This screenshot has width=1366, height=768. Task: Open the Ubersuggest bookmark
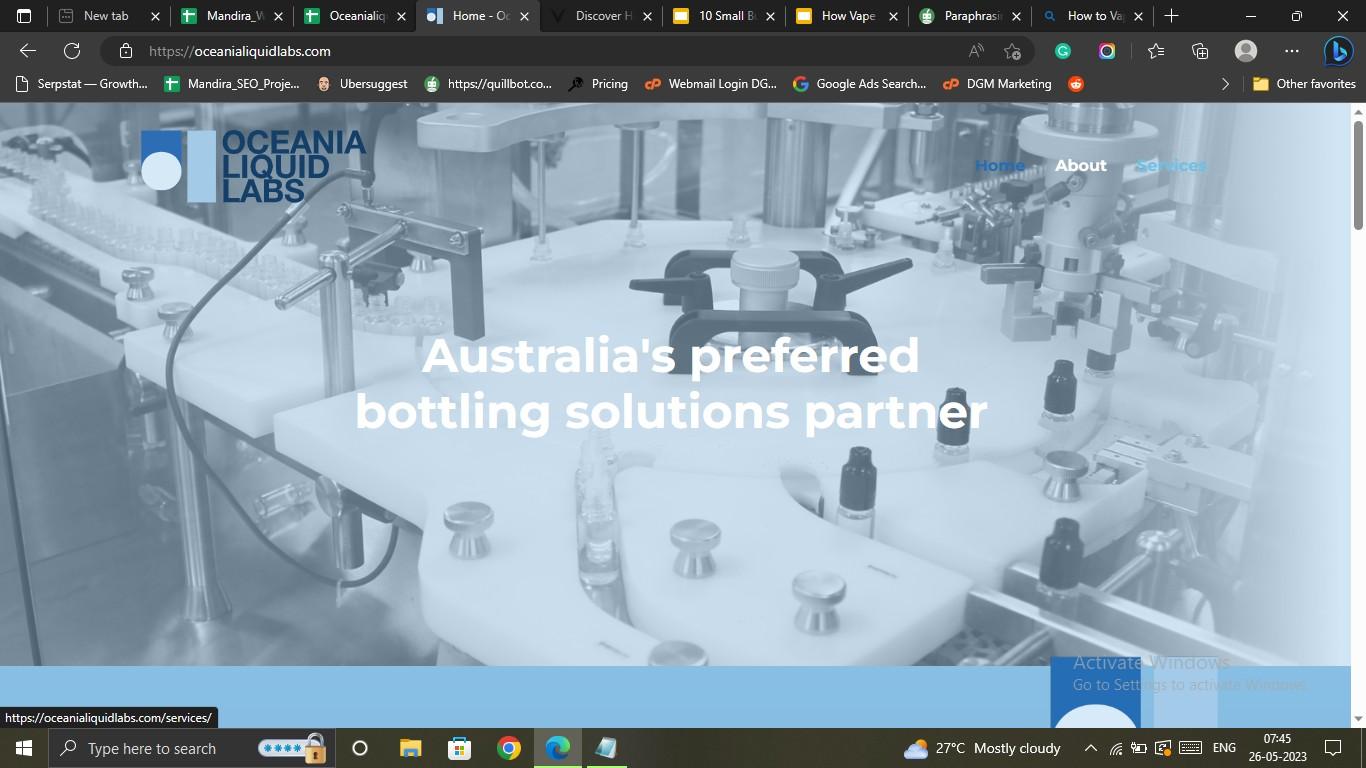(x=362, y=84)
